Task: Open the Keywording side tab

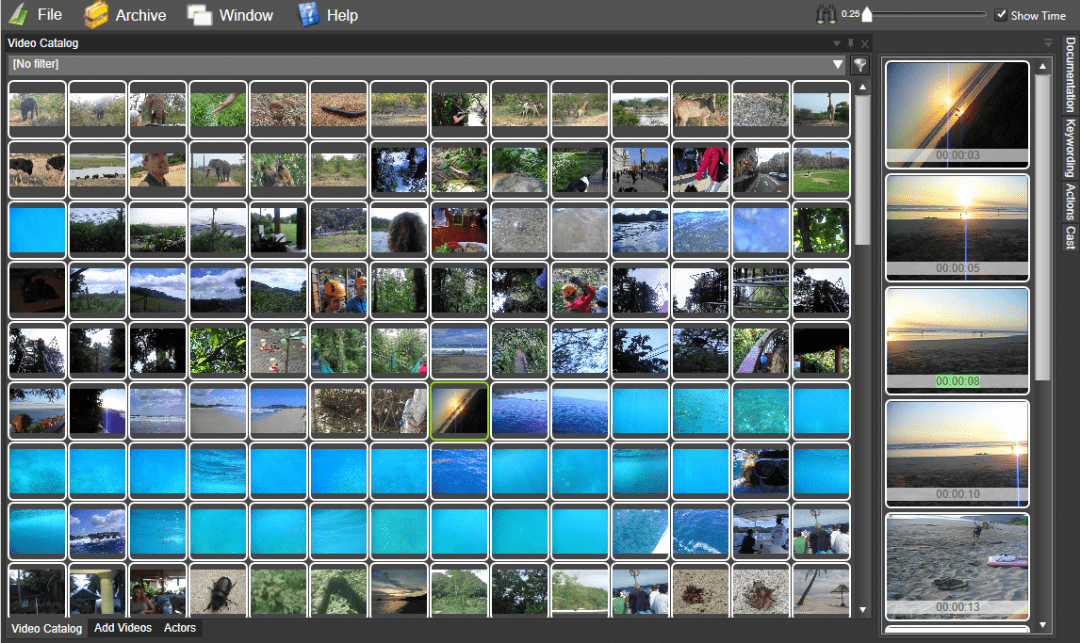Action: click(1070, 147)
